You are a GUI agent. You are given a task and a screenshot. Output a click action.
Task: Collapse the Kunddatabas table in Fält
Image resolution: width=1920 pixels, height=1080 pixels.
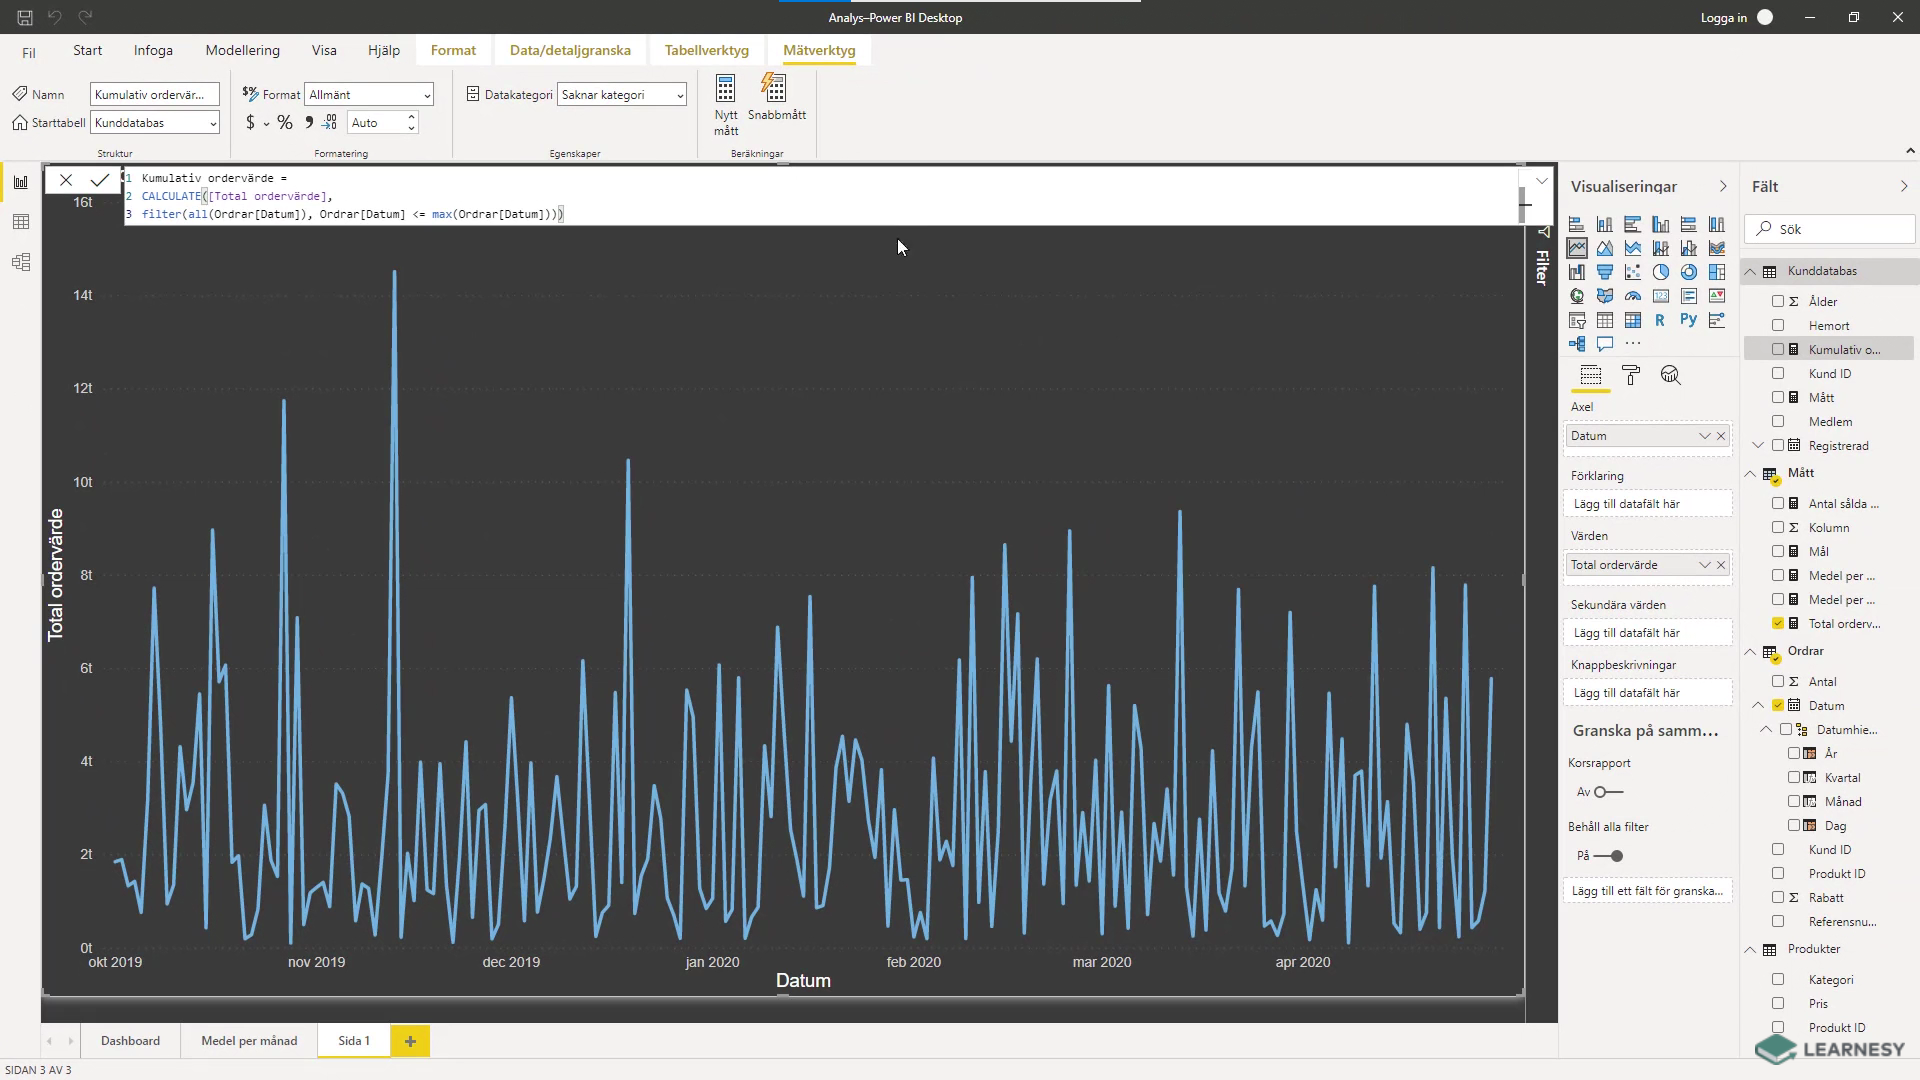[x=1750, y=271]
